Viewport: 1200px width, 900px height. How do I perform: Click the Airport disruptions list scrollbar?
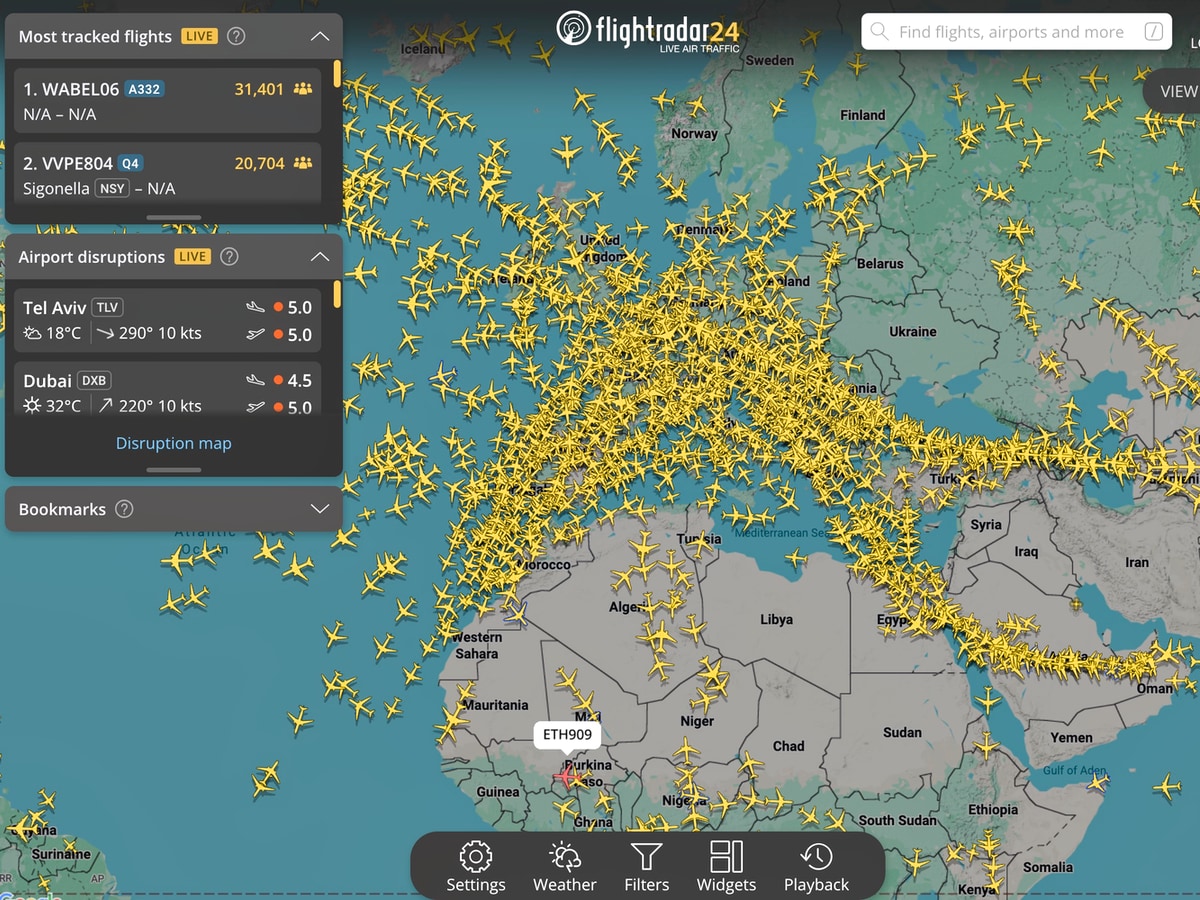pos(337,294)
